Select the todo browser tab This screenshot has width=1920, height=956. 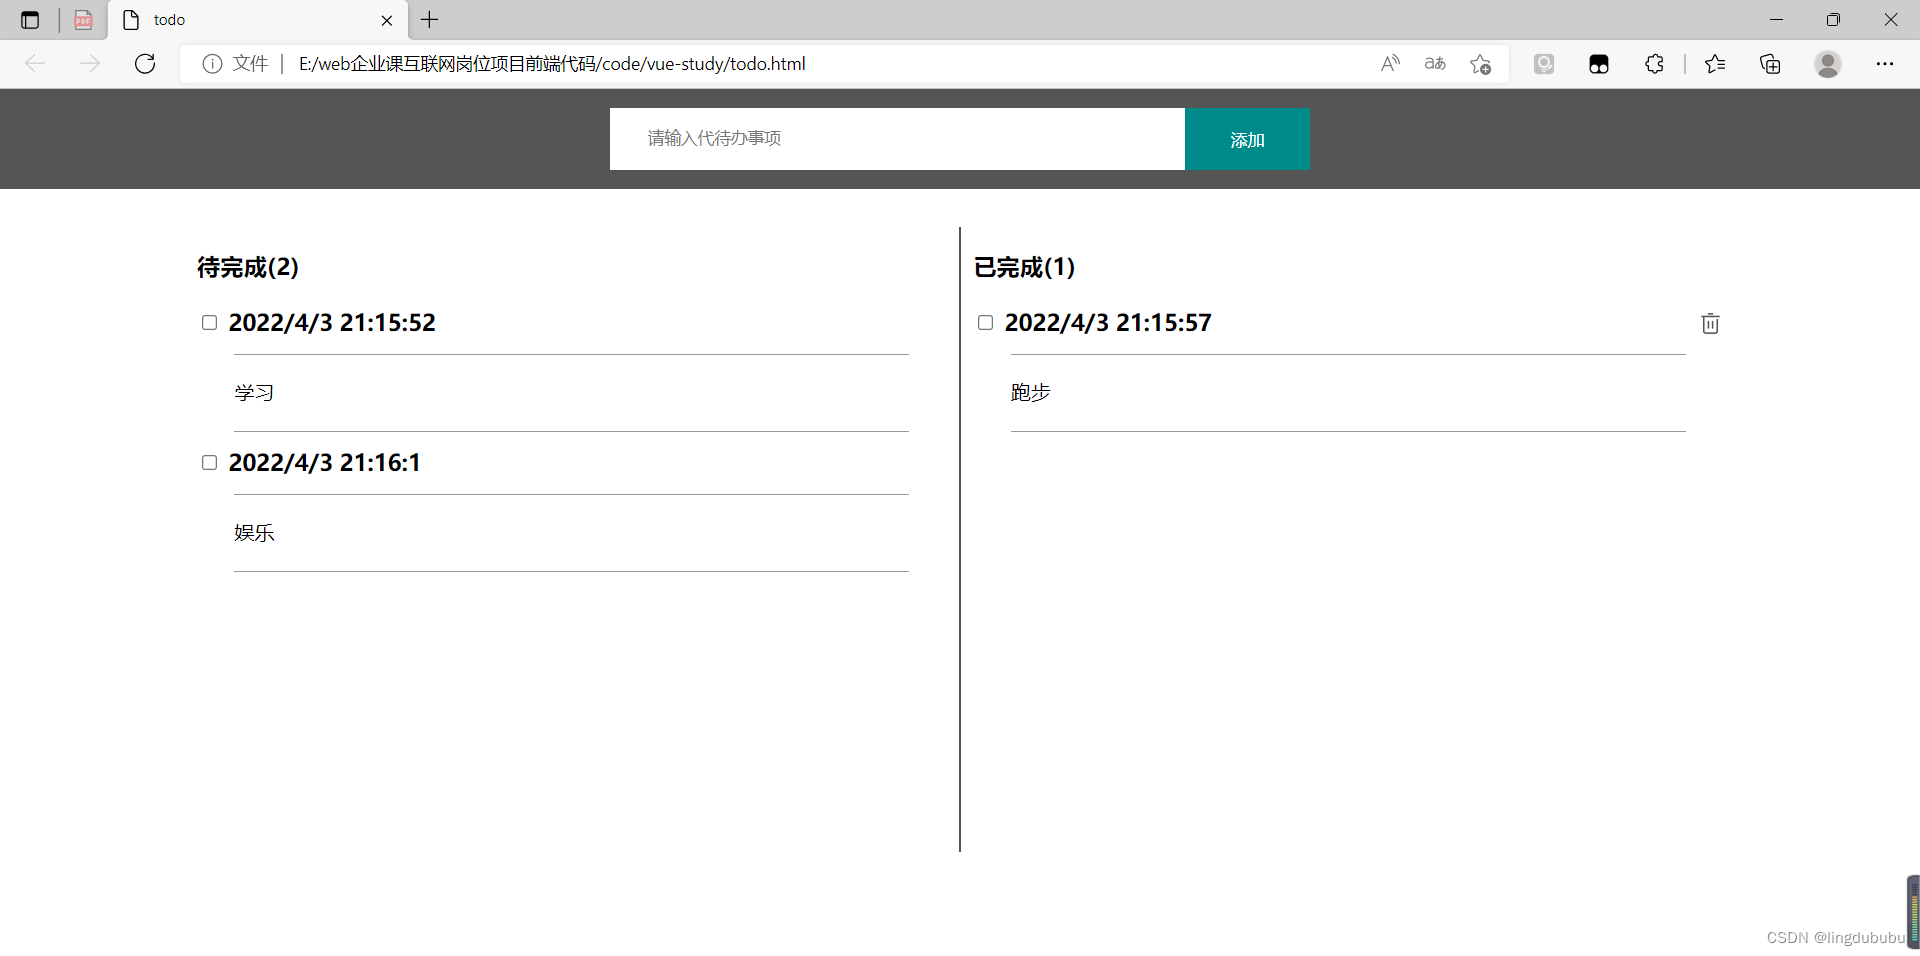click(x=258, y=20)
